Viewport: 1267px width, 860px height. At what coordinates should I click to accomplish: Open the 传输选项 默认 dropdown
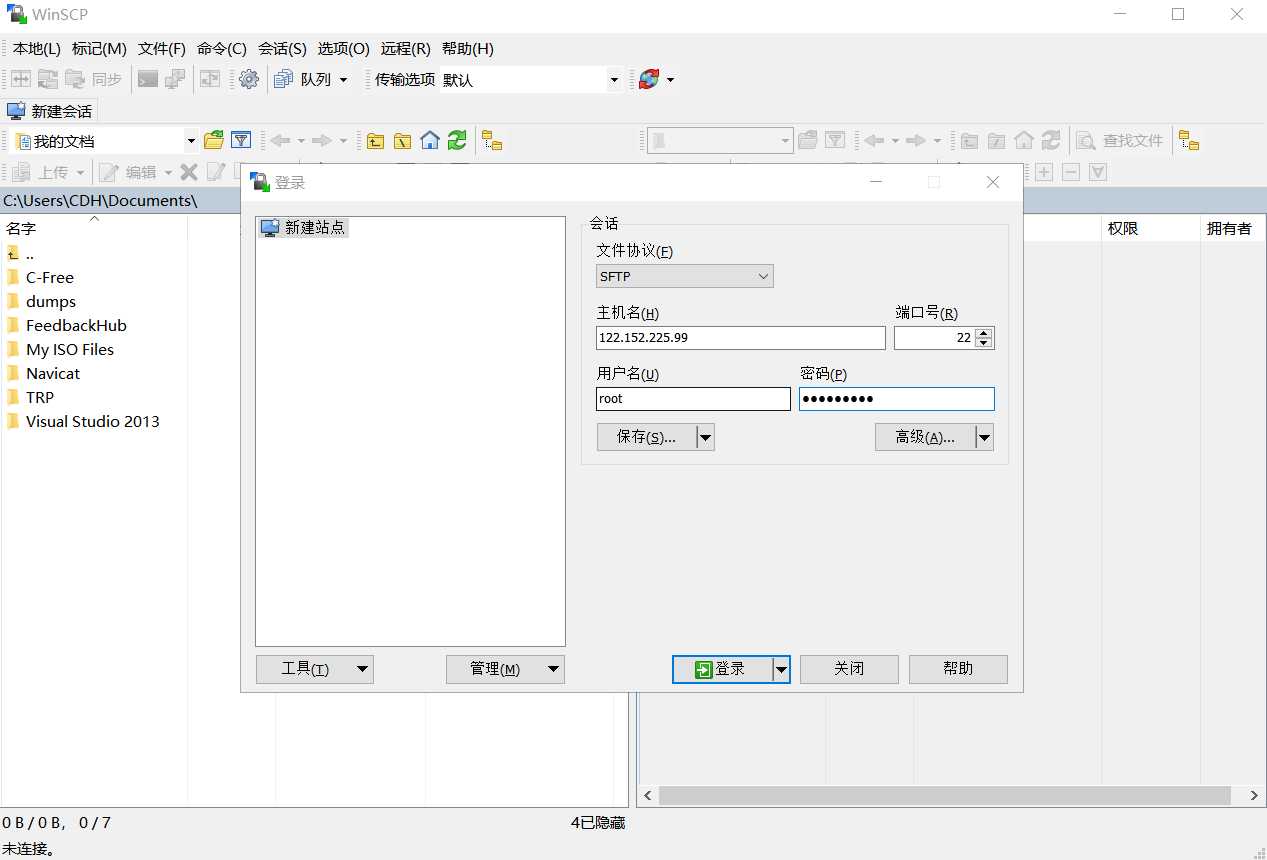614,80
